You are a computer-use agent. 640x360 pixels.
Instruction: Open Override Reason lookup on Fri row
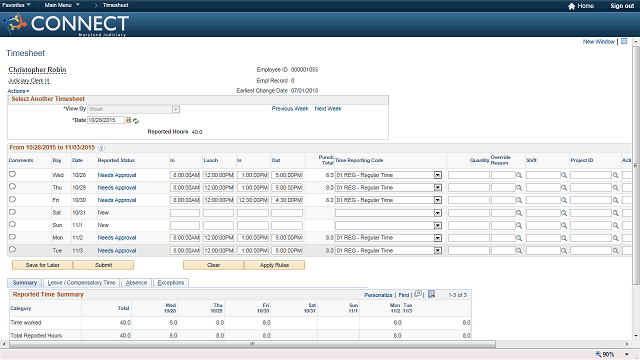[x=519, y=200]
